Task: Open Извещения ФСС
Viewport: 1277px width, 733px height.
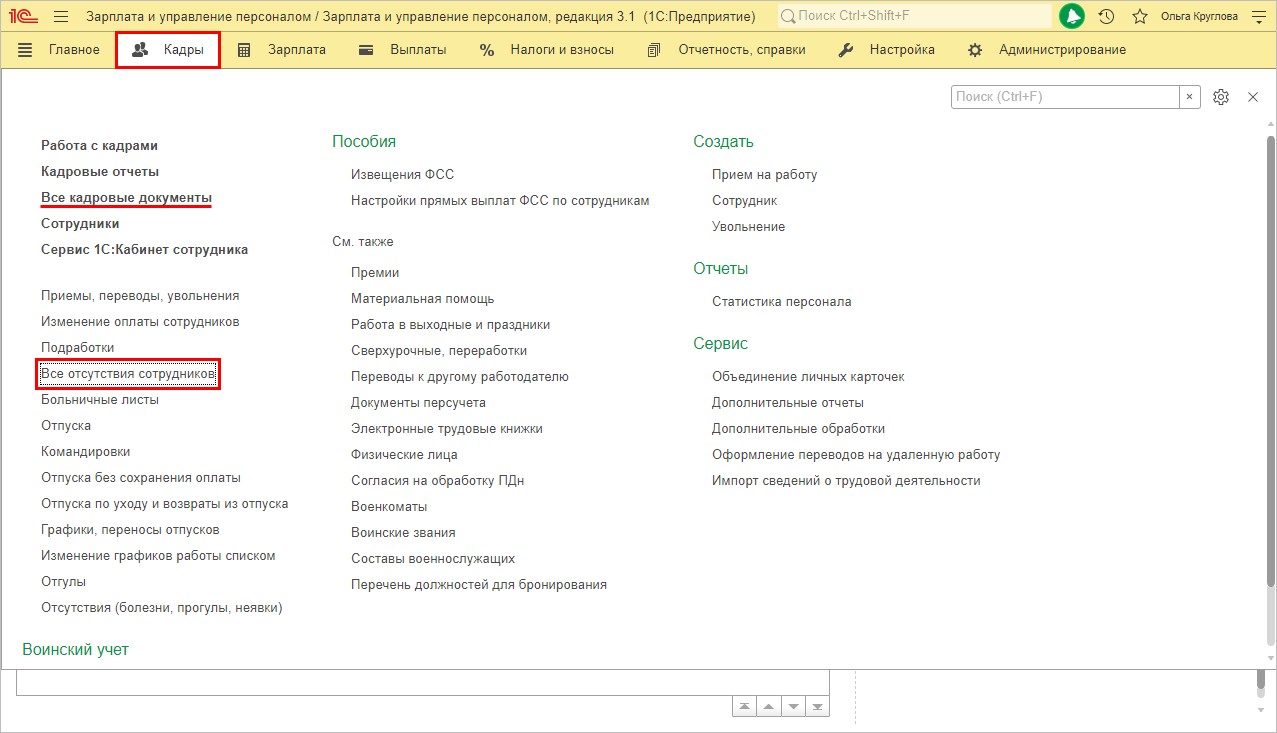Action: click(x=403, y=175)
